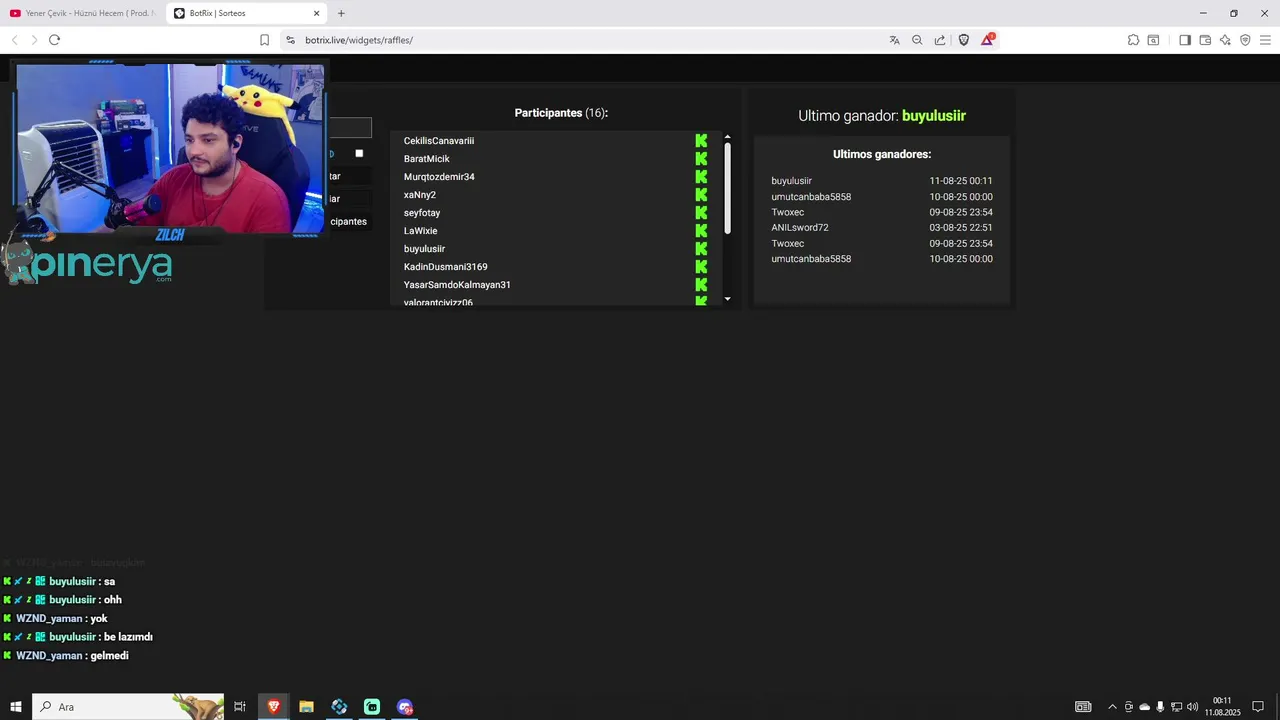Tick the small white checkbox in raffle settings

coord(359,153)
